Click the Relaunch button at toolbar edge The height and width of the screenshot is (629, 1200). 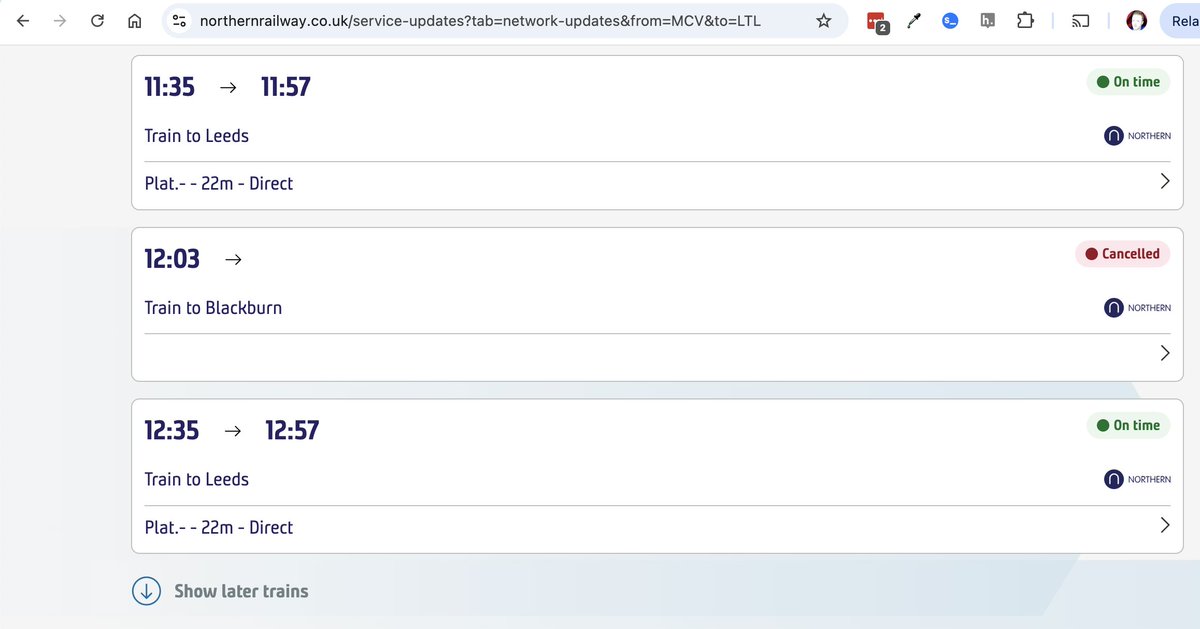coord(1180,21)
